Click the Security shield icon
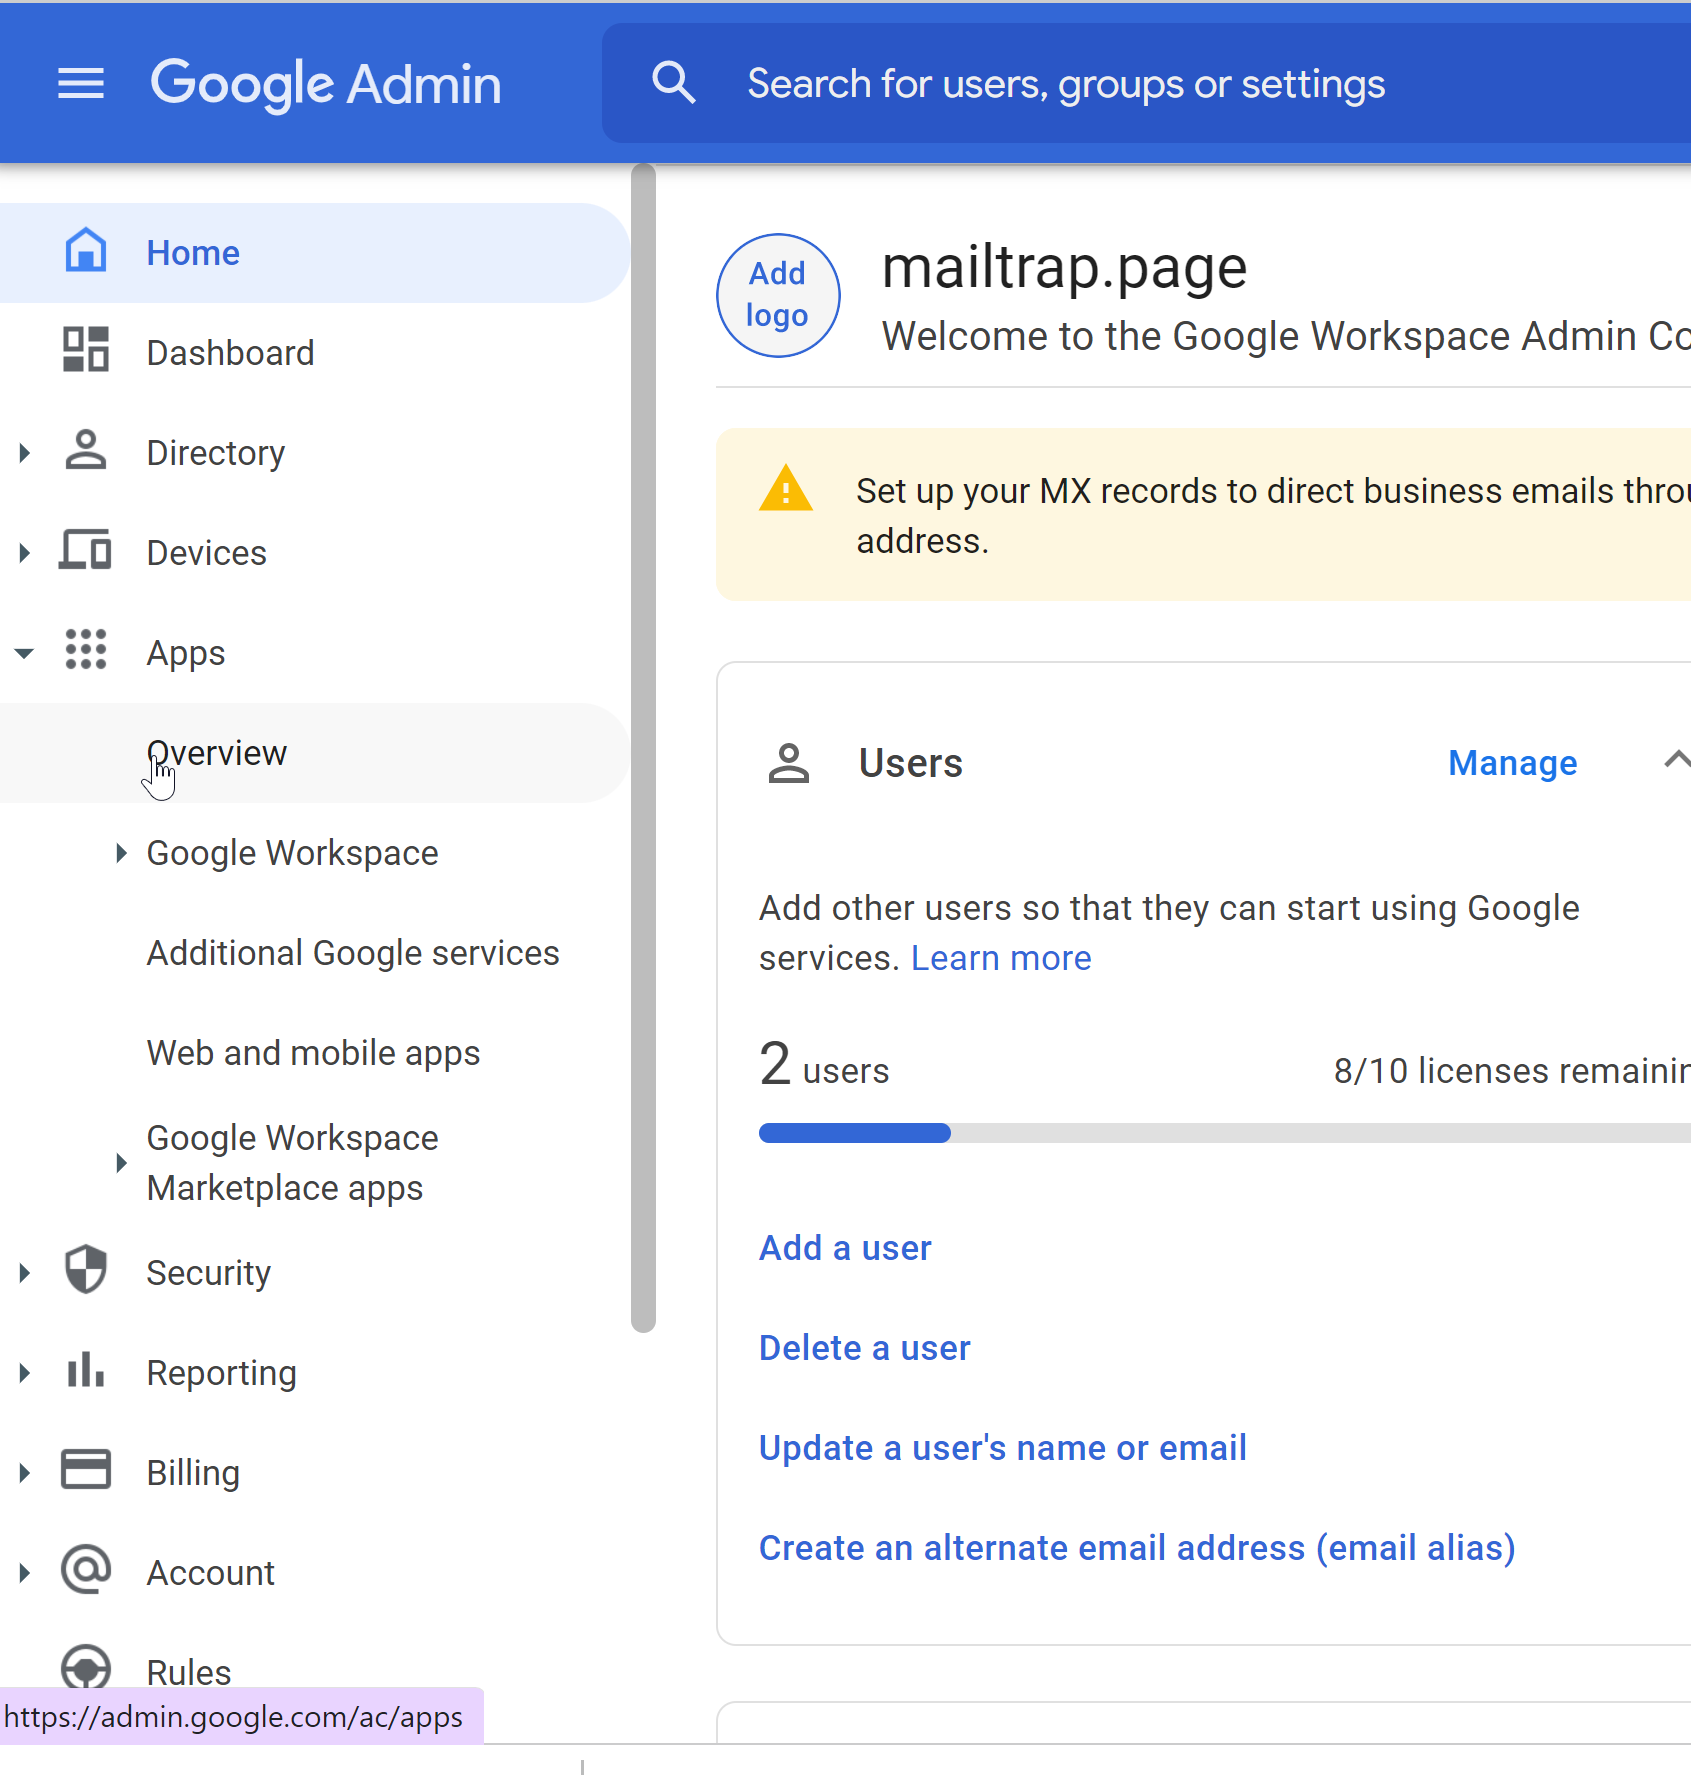Screen dimensions: 1691x1775 (86, 1271)
